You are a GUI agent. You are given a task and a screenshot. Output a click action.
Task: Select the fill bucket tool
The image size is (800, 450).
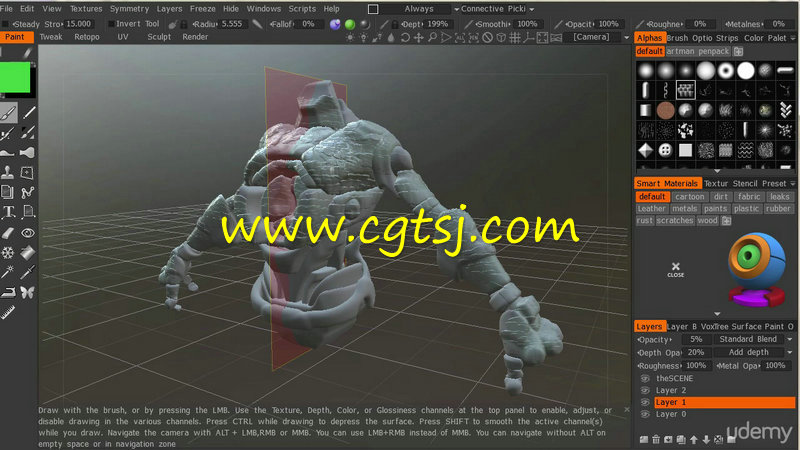(x=28, y=252)
